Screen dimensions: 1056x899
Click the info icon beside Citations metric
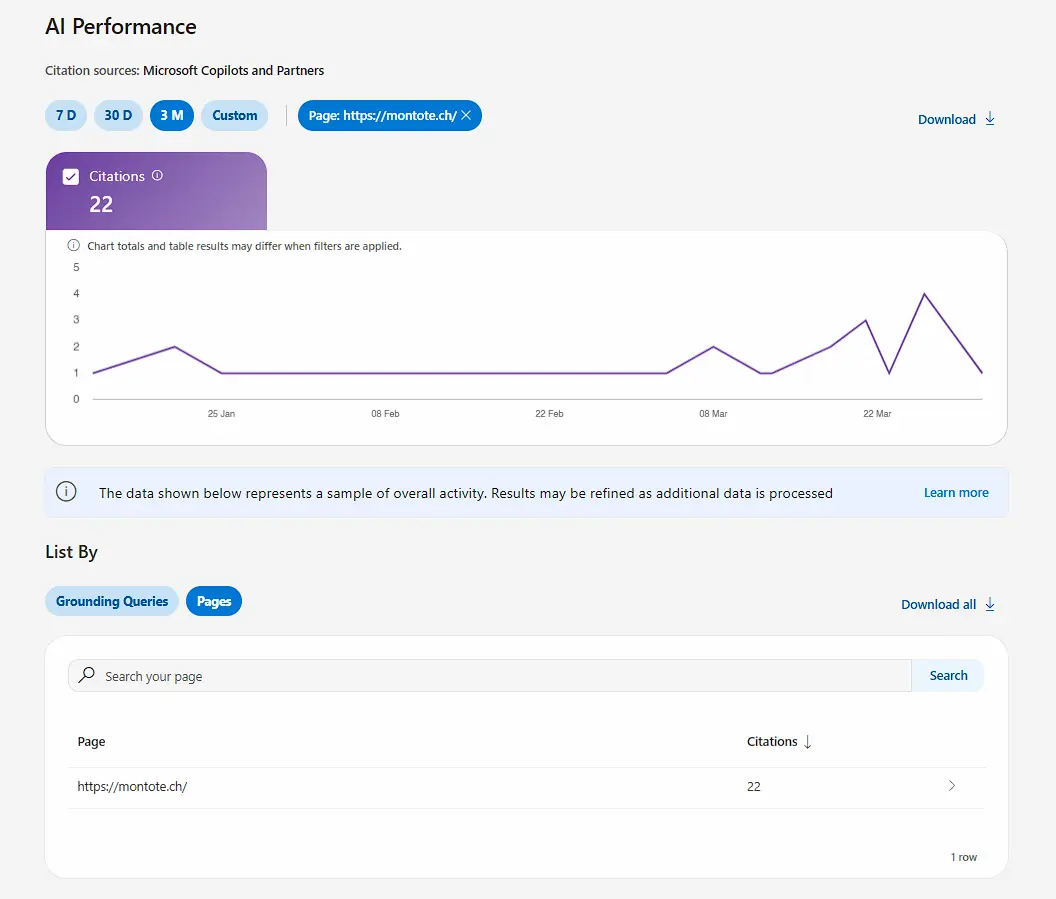coord(157,175)
